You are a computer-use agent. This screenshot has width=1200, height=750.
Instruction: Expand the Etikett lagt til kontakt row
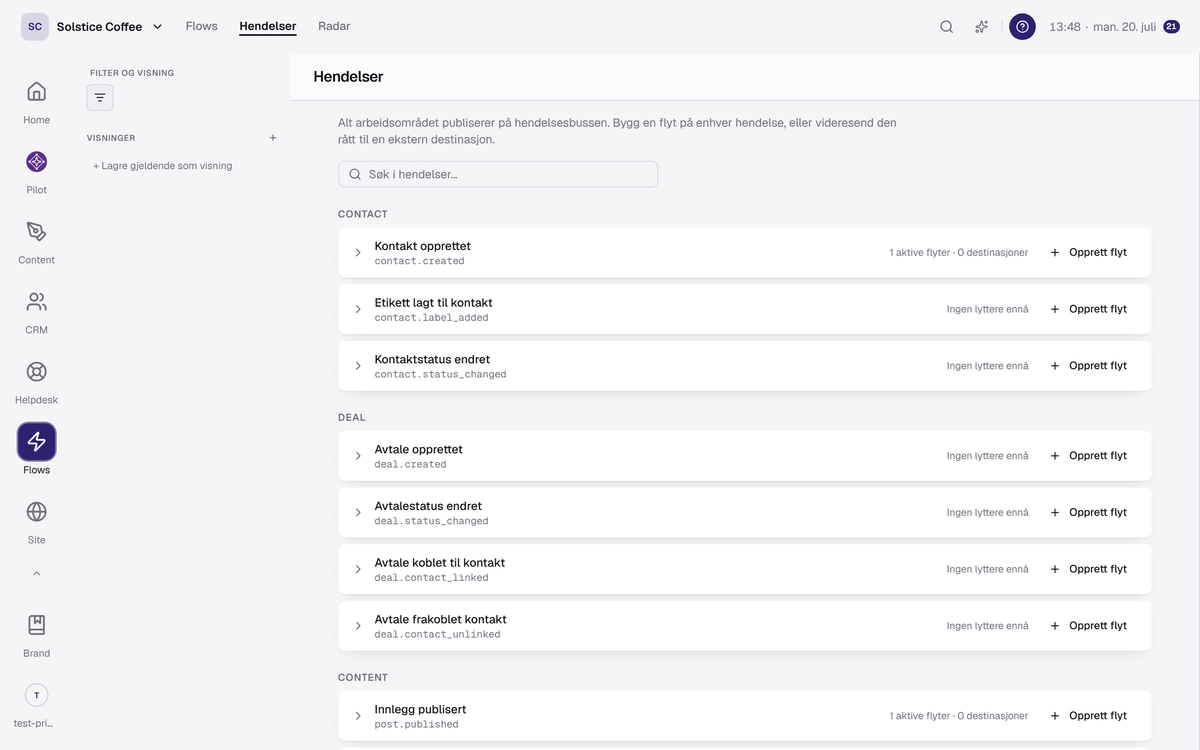point(358,310)
